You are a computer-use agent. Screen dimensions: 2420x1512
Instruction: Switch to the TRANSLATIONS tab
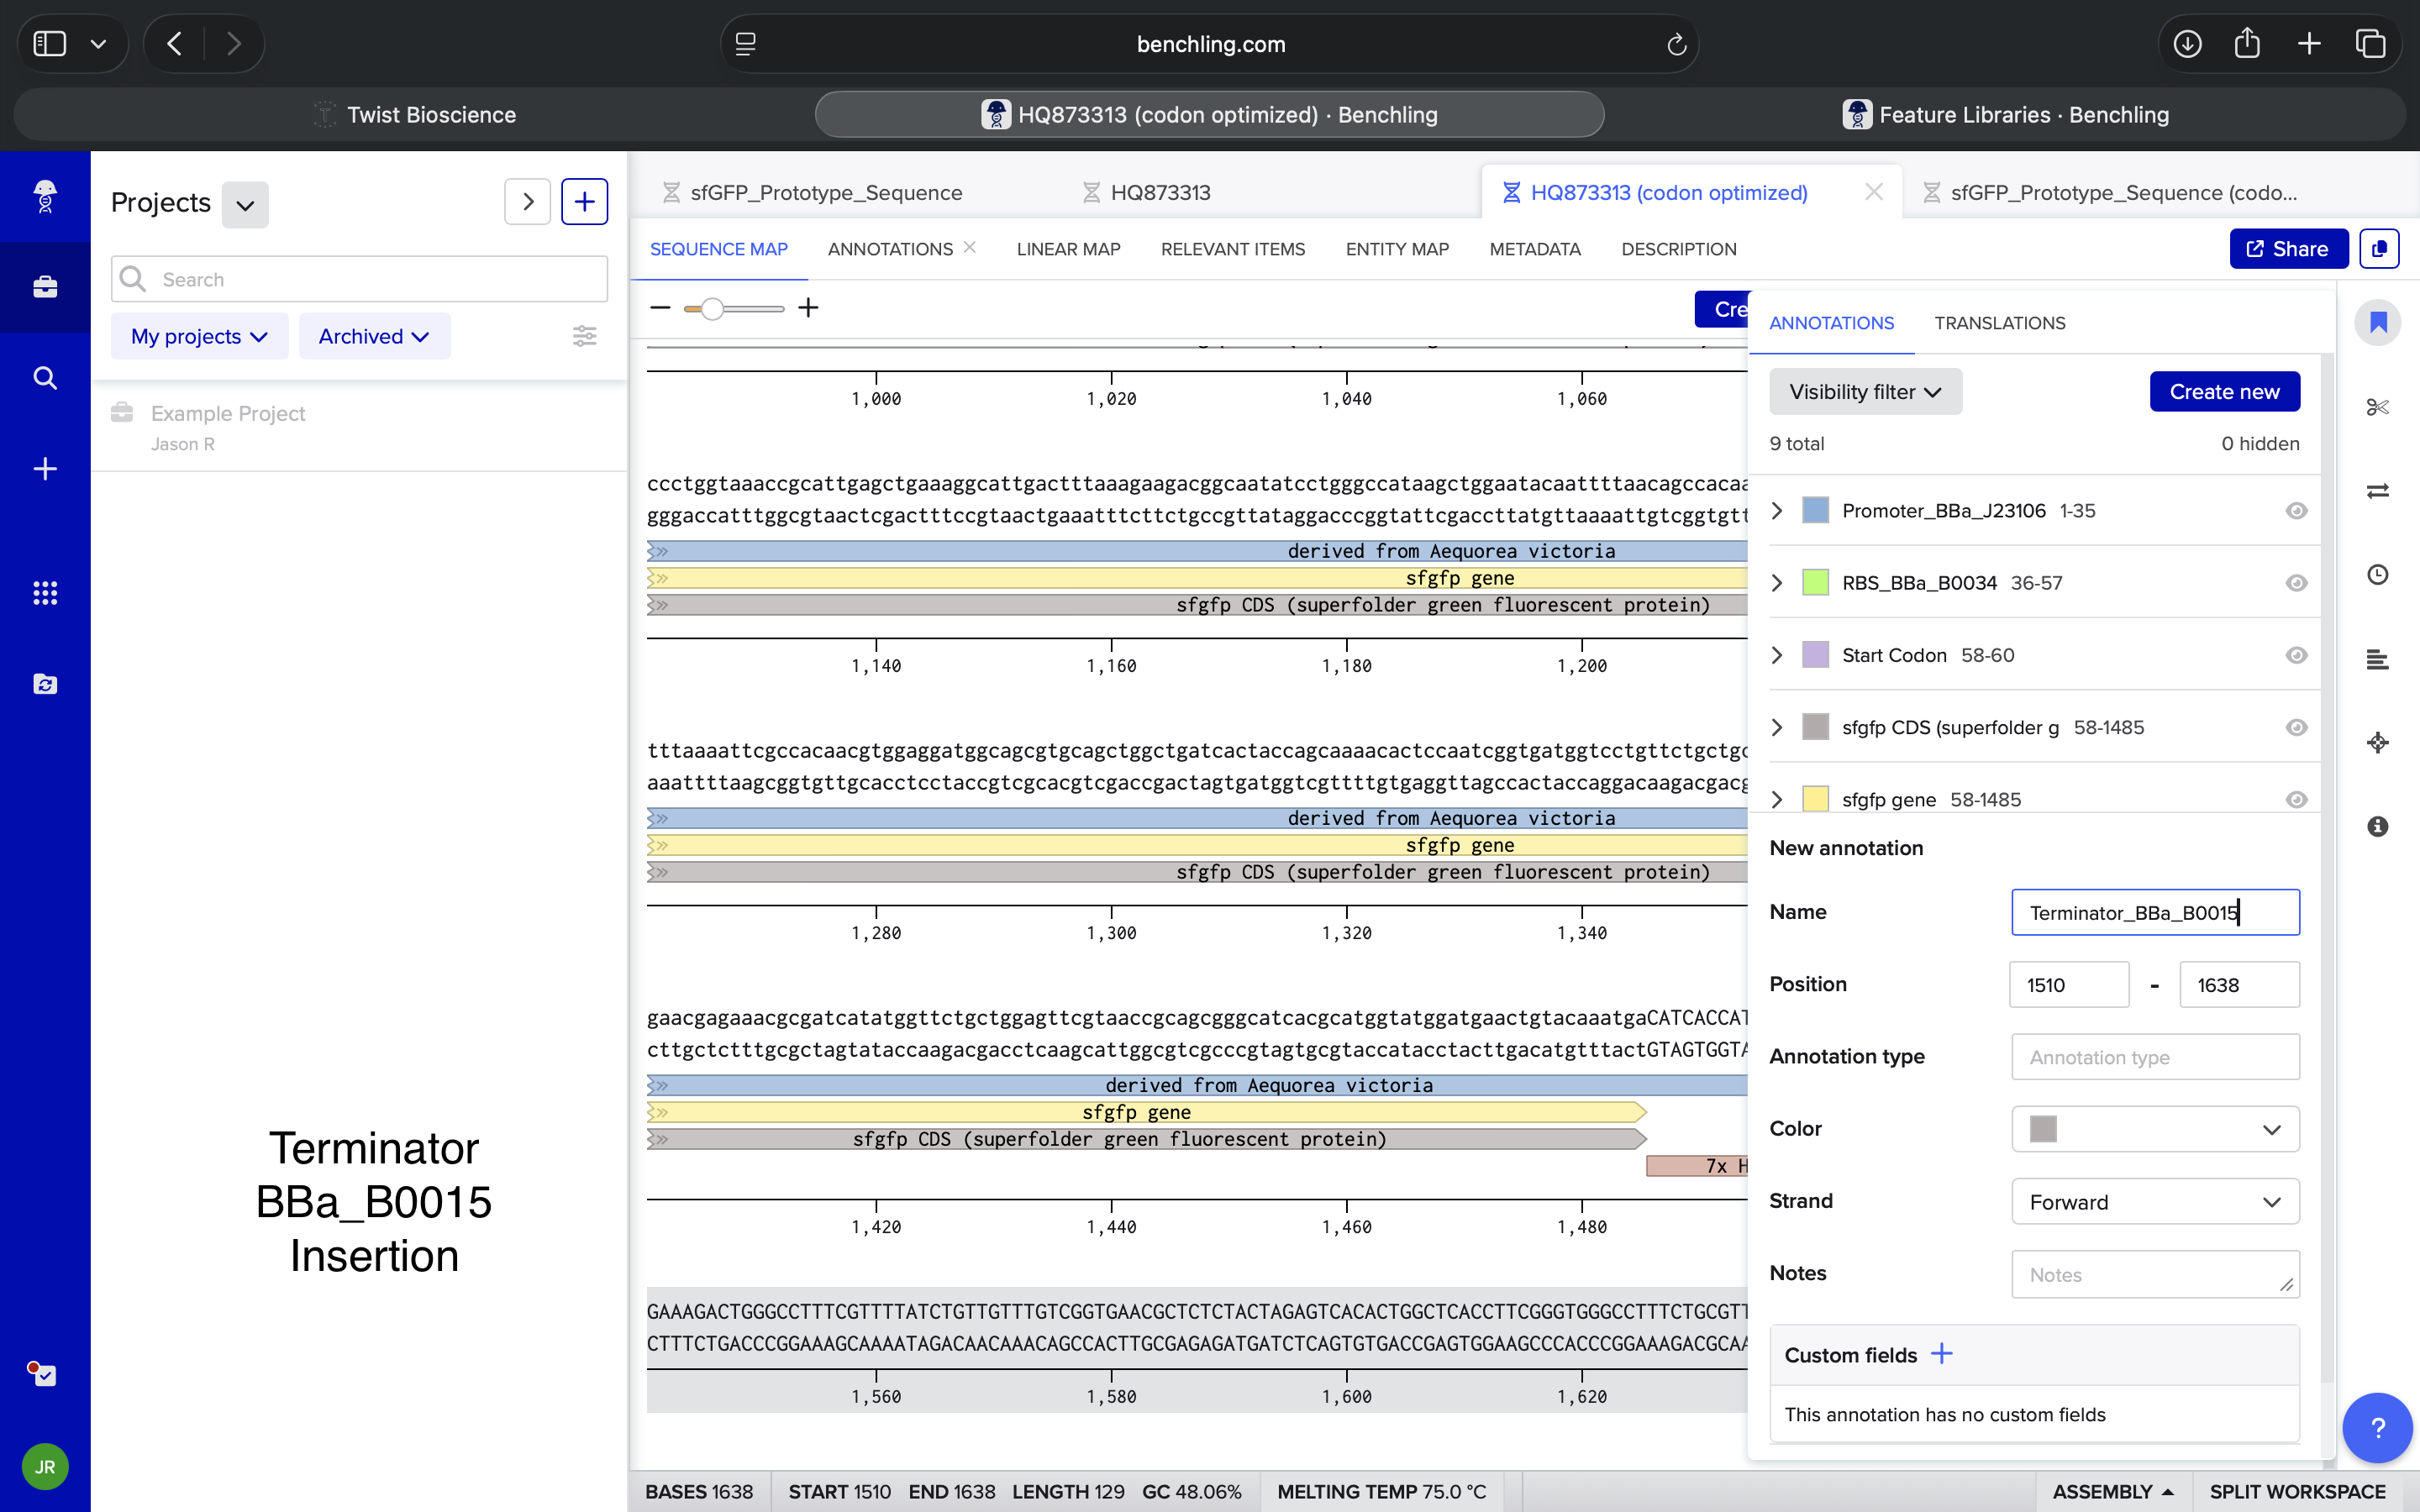coord(1999,323)
